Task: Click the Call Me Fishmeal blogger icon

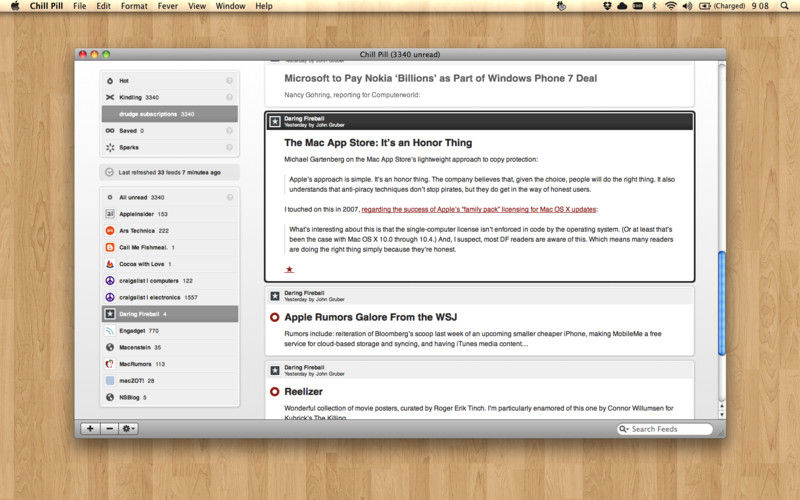Action: coord(110,247)
